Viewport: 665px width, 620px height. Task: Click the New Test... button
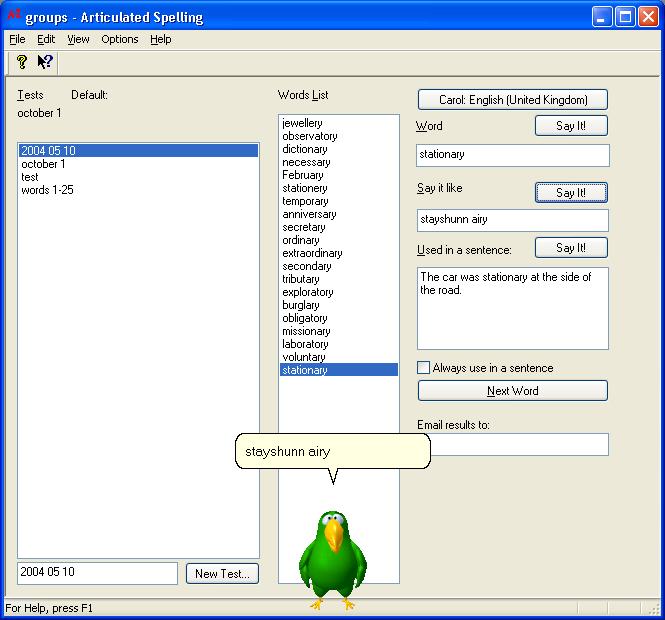point(222,573)
